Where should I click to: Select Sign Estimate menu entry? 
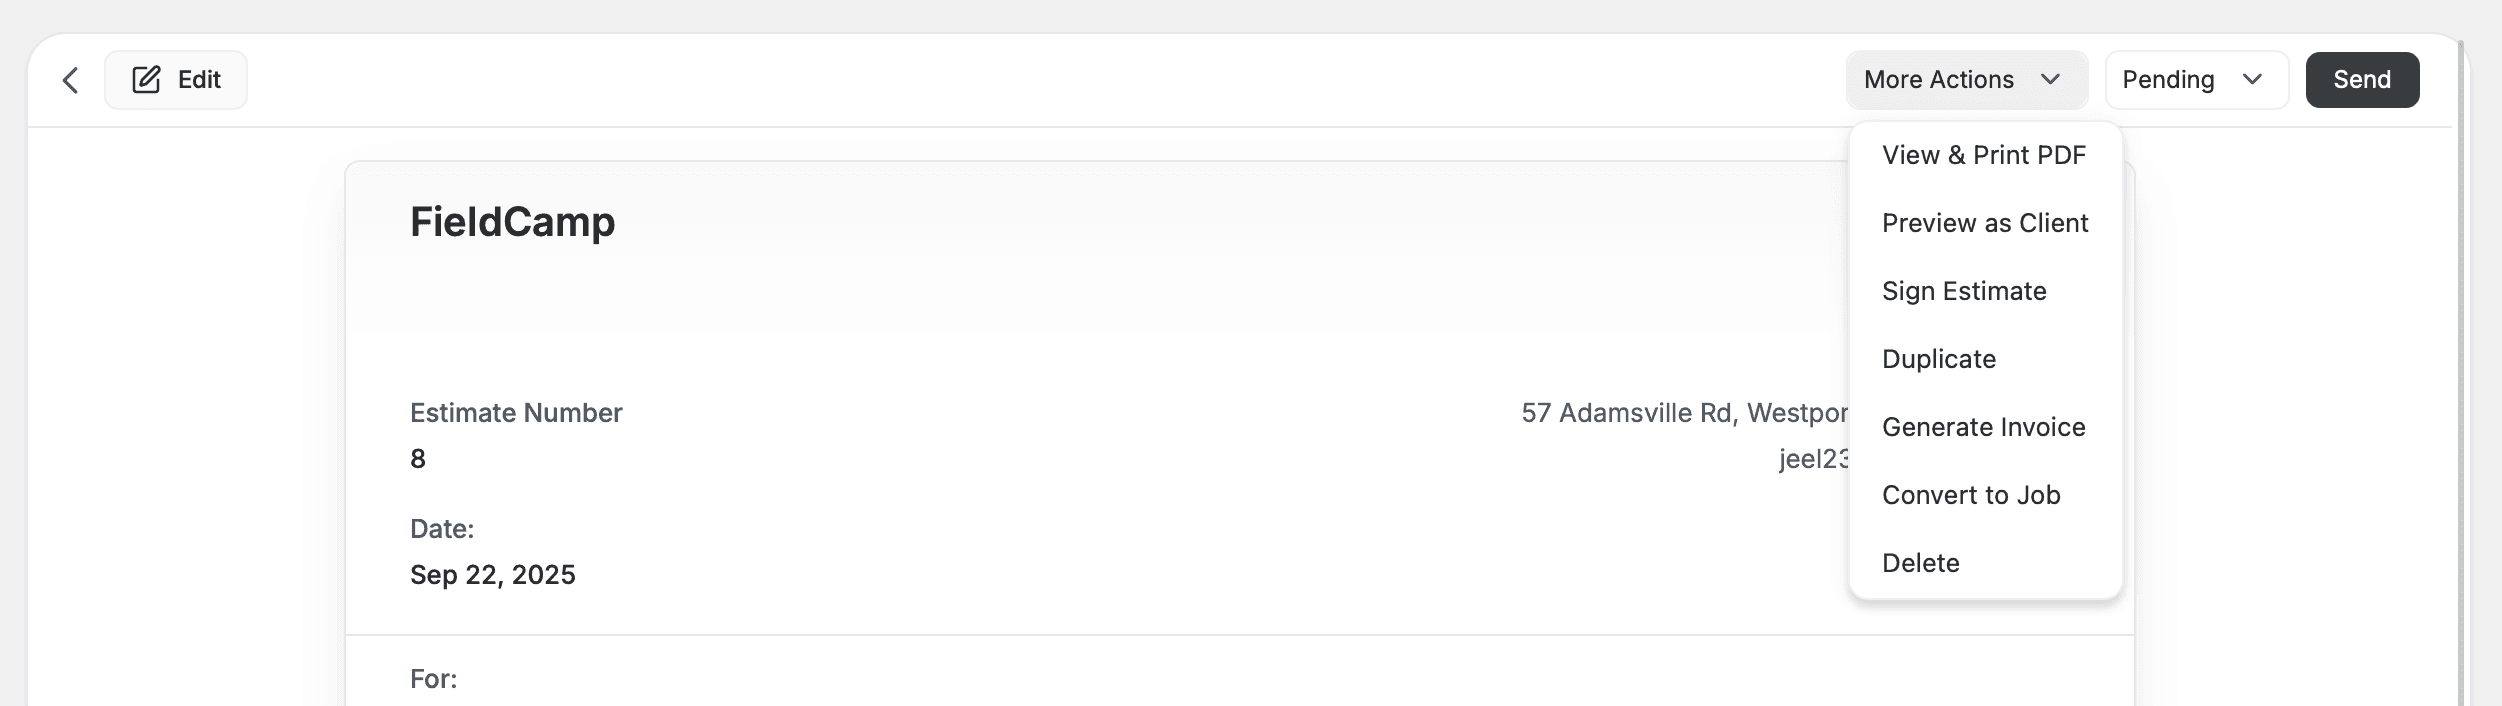coord(1964,291)
